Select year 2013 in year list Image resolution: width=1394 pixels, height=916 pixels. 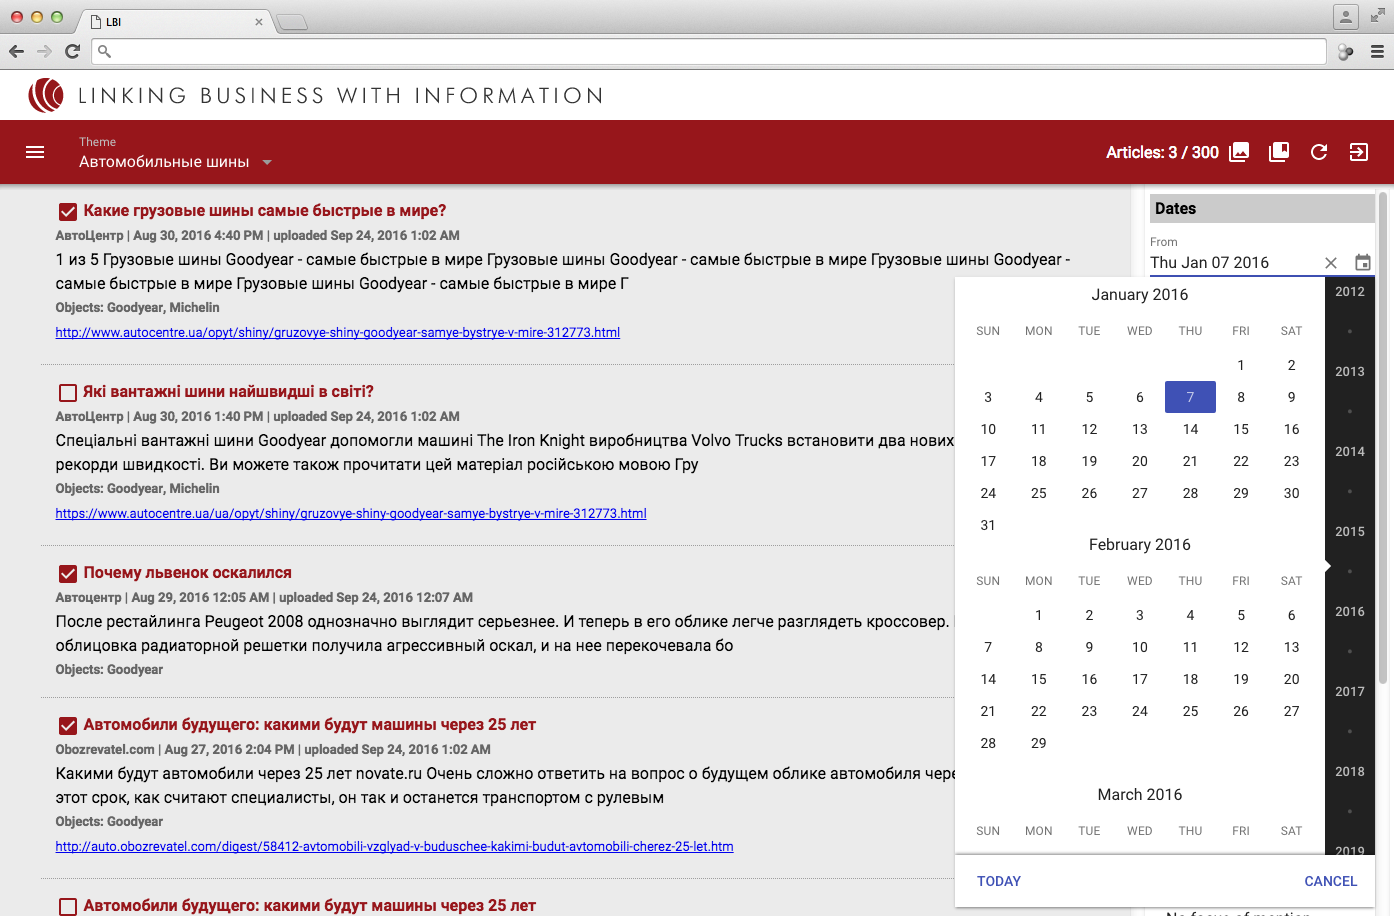(1350, 372)
